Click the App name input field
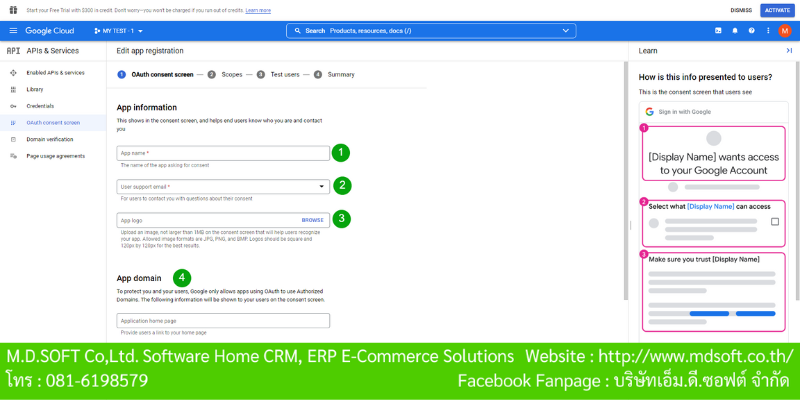Viewport: 800px width, 400px height. point(223,153)
